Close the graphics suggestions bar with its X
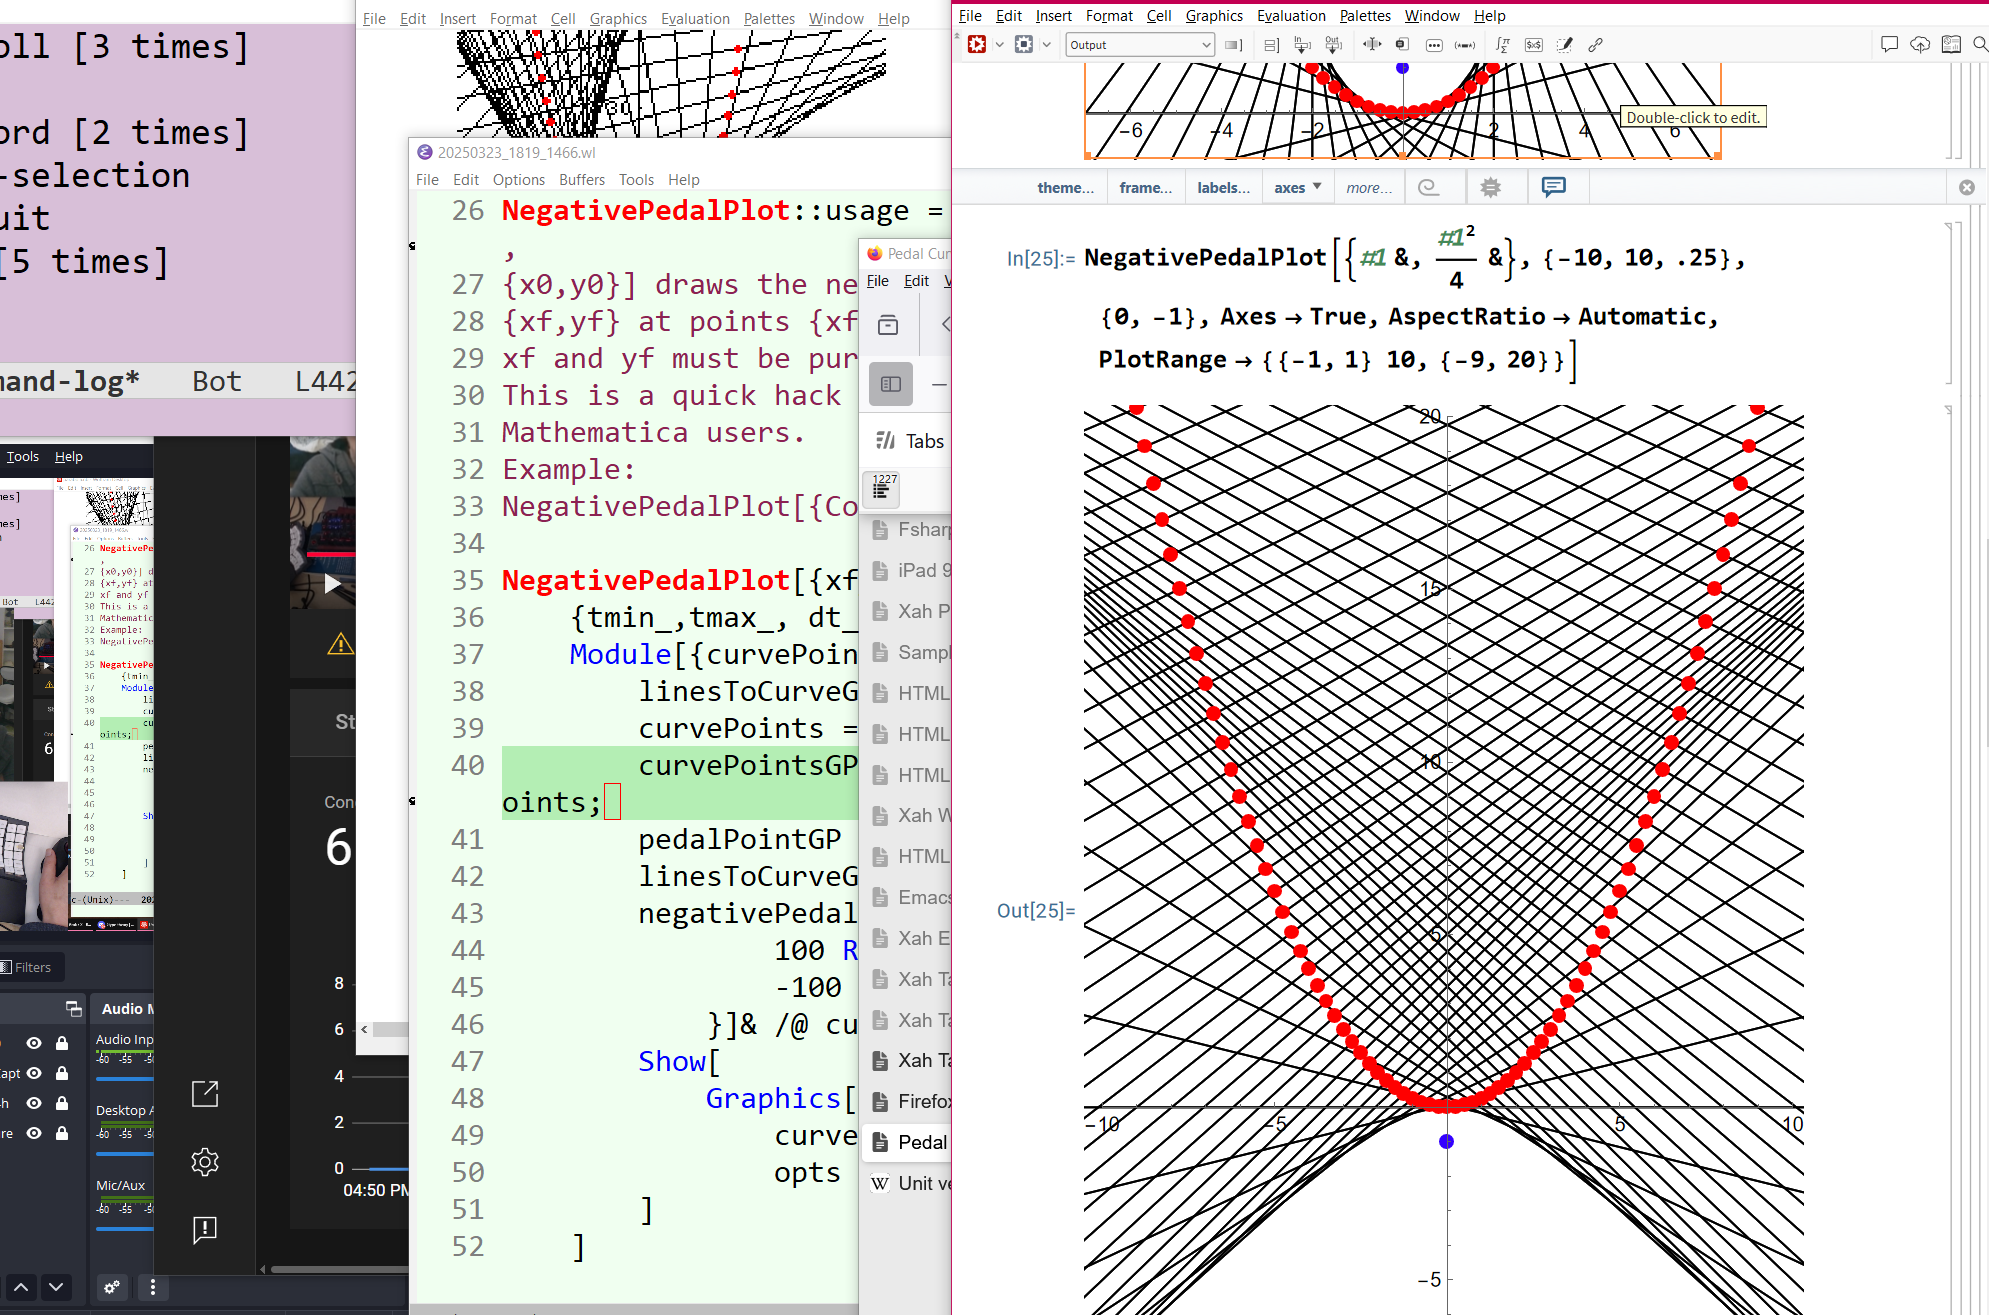 coord(1966,187)
